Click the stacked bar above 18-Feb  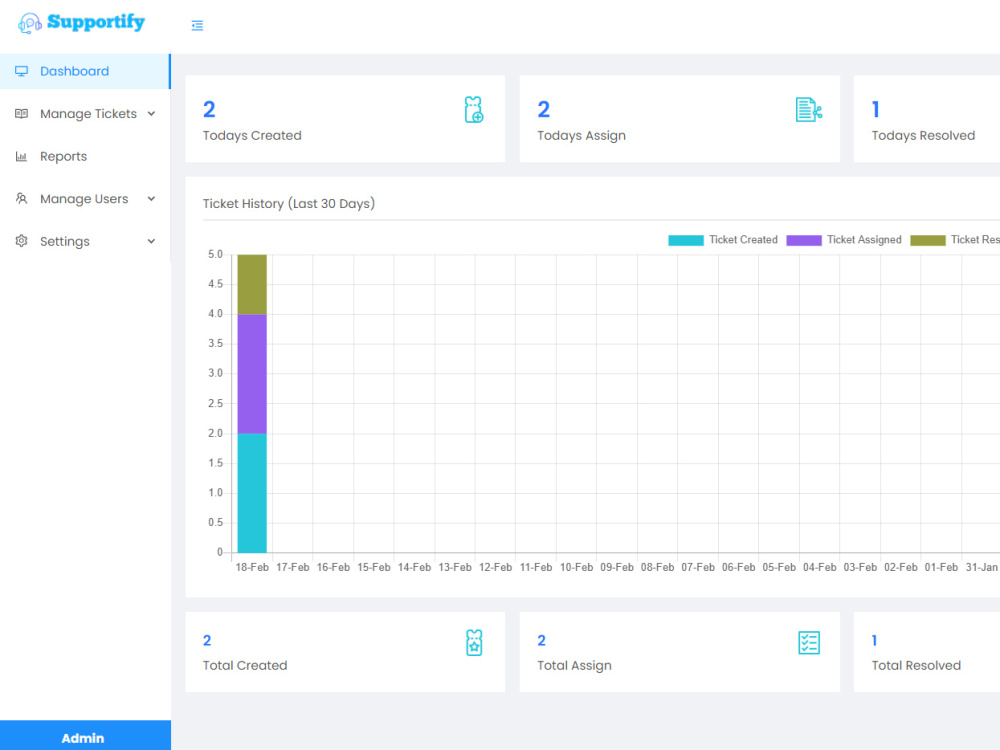251,400
